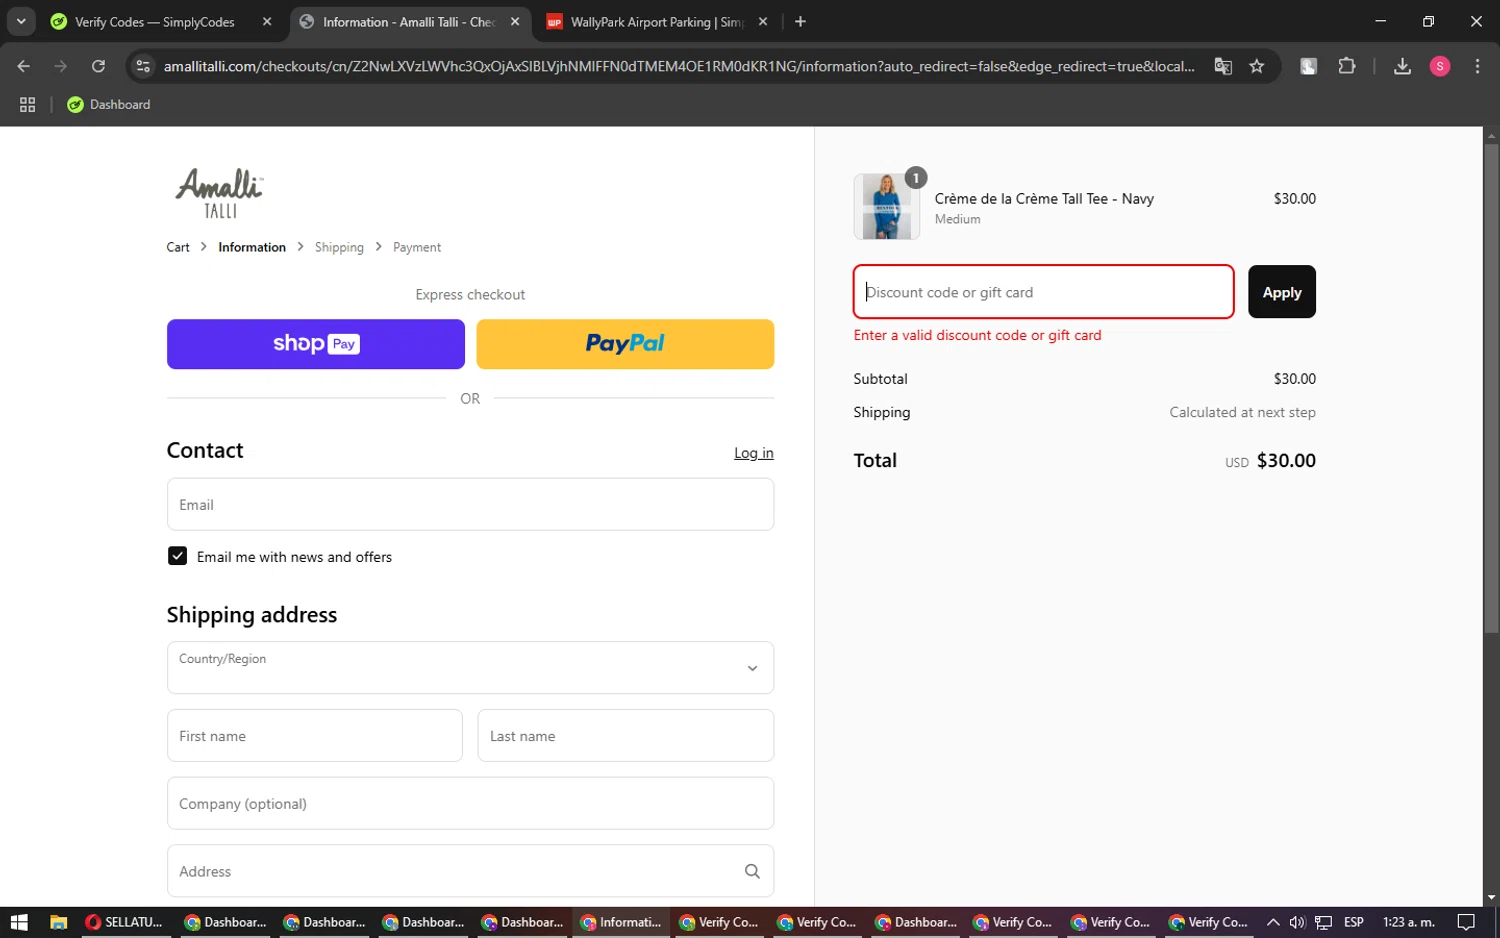1500x938 pixels.
Task: Open the apps grid in bookmarks bar
Action: tap(28, 104)
